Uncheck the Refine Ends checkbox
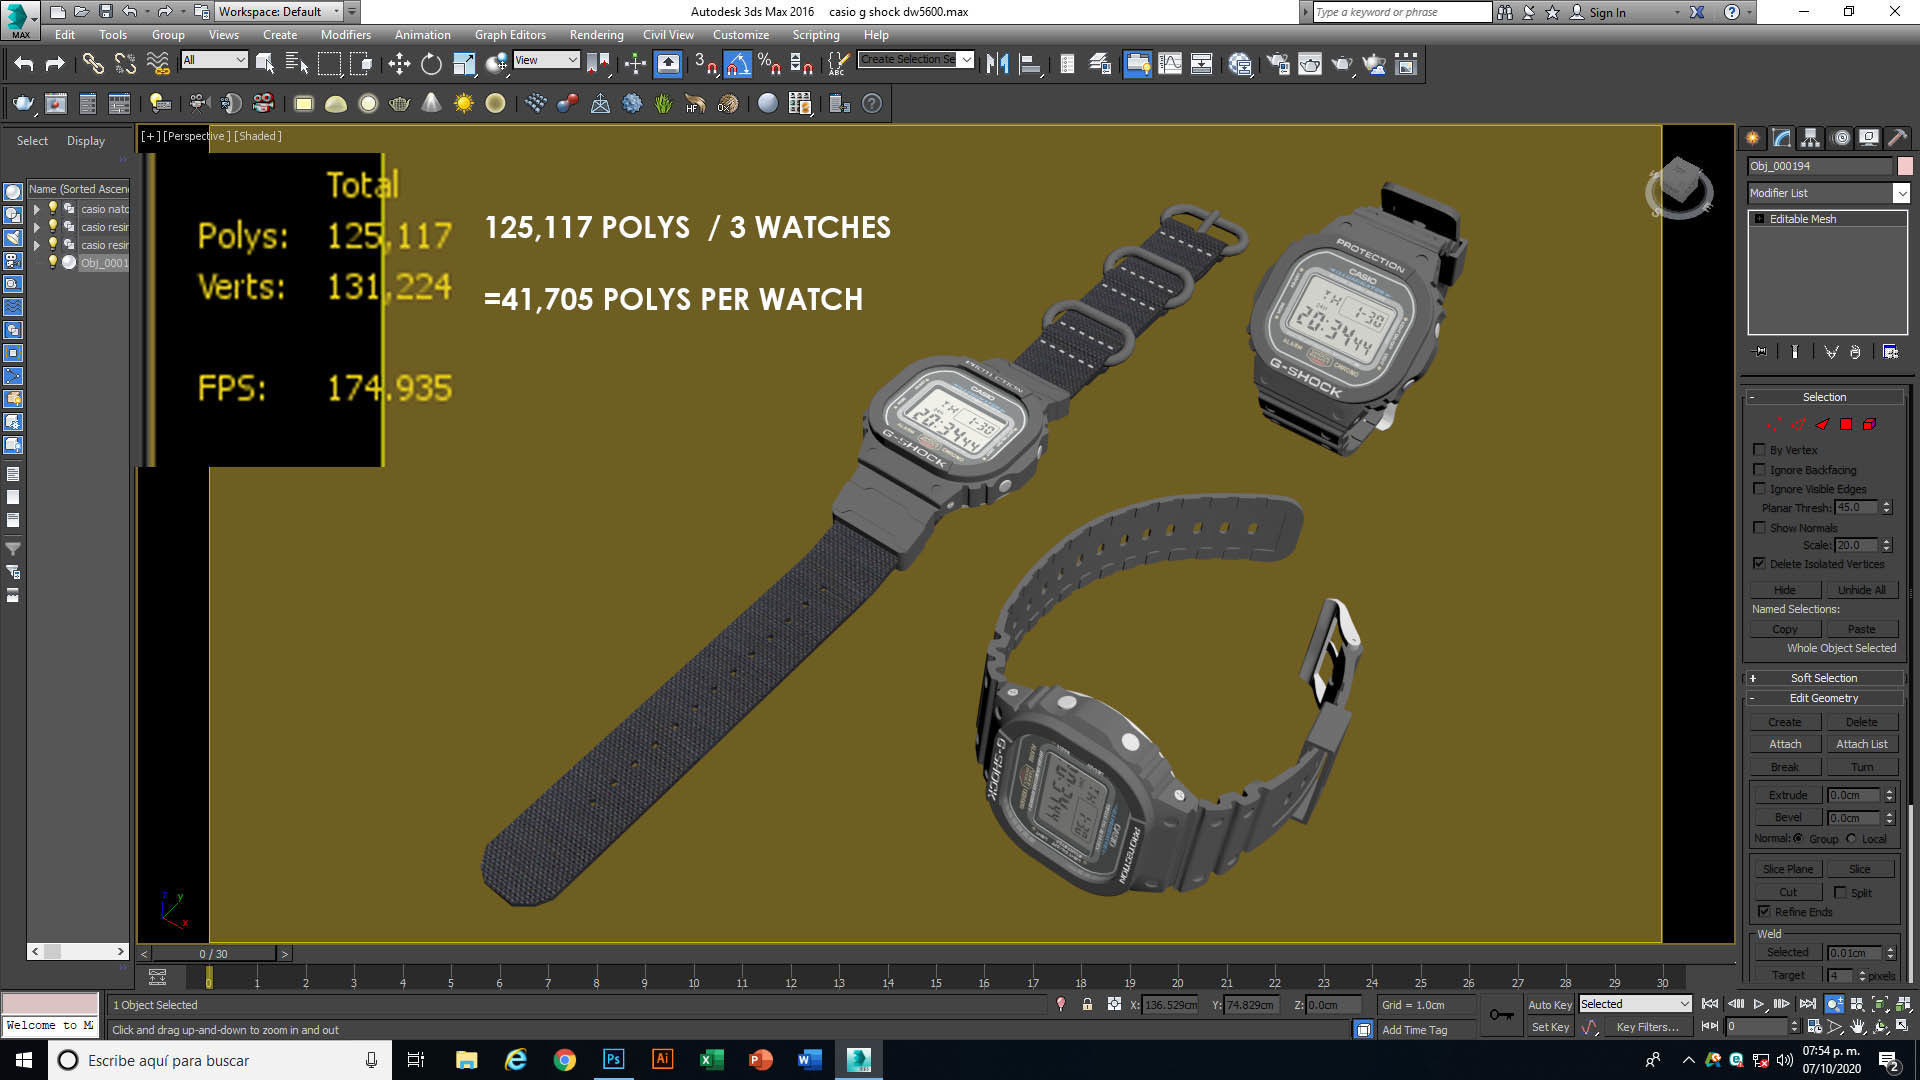The width and height of the screenshot is (1920, 1080). click(x=1764, y=911)
